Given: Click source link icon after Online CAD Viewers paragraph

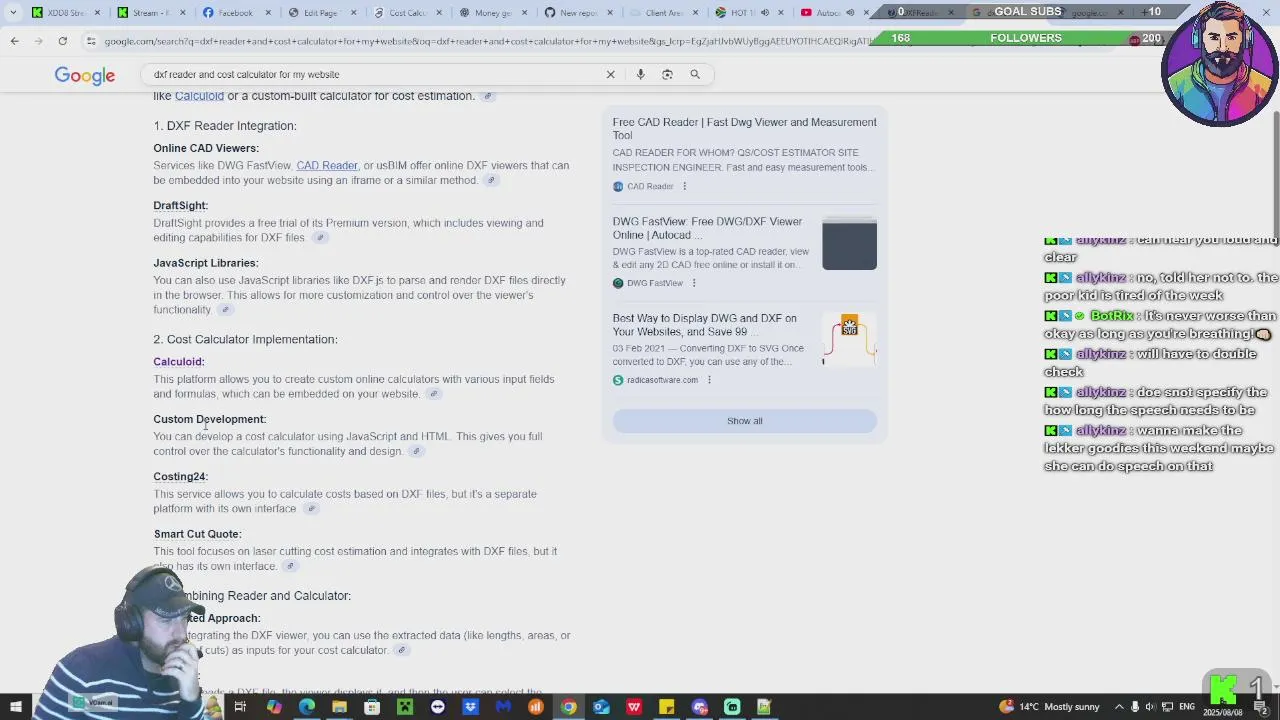Looking at the screenshot, I should point(491,180).
